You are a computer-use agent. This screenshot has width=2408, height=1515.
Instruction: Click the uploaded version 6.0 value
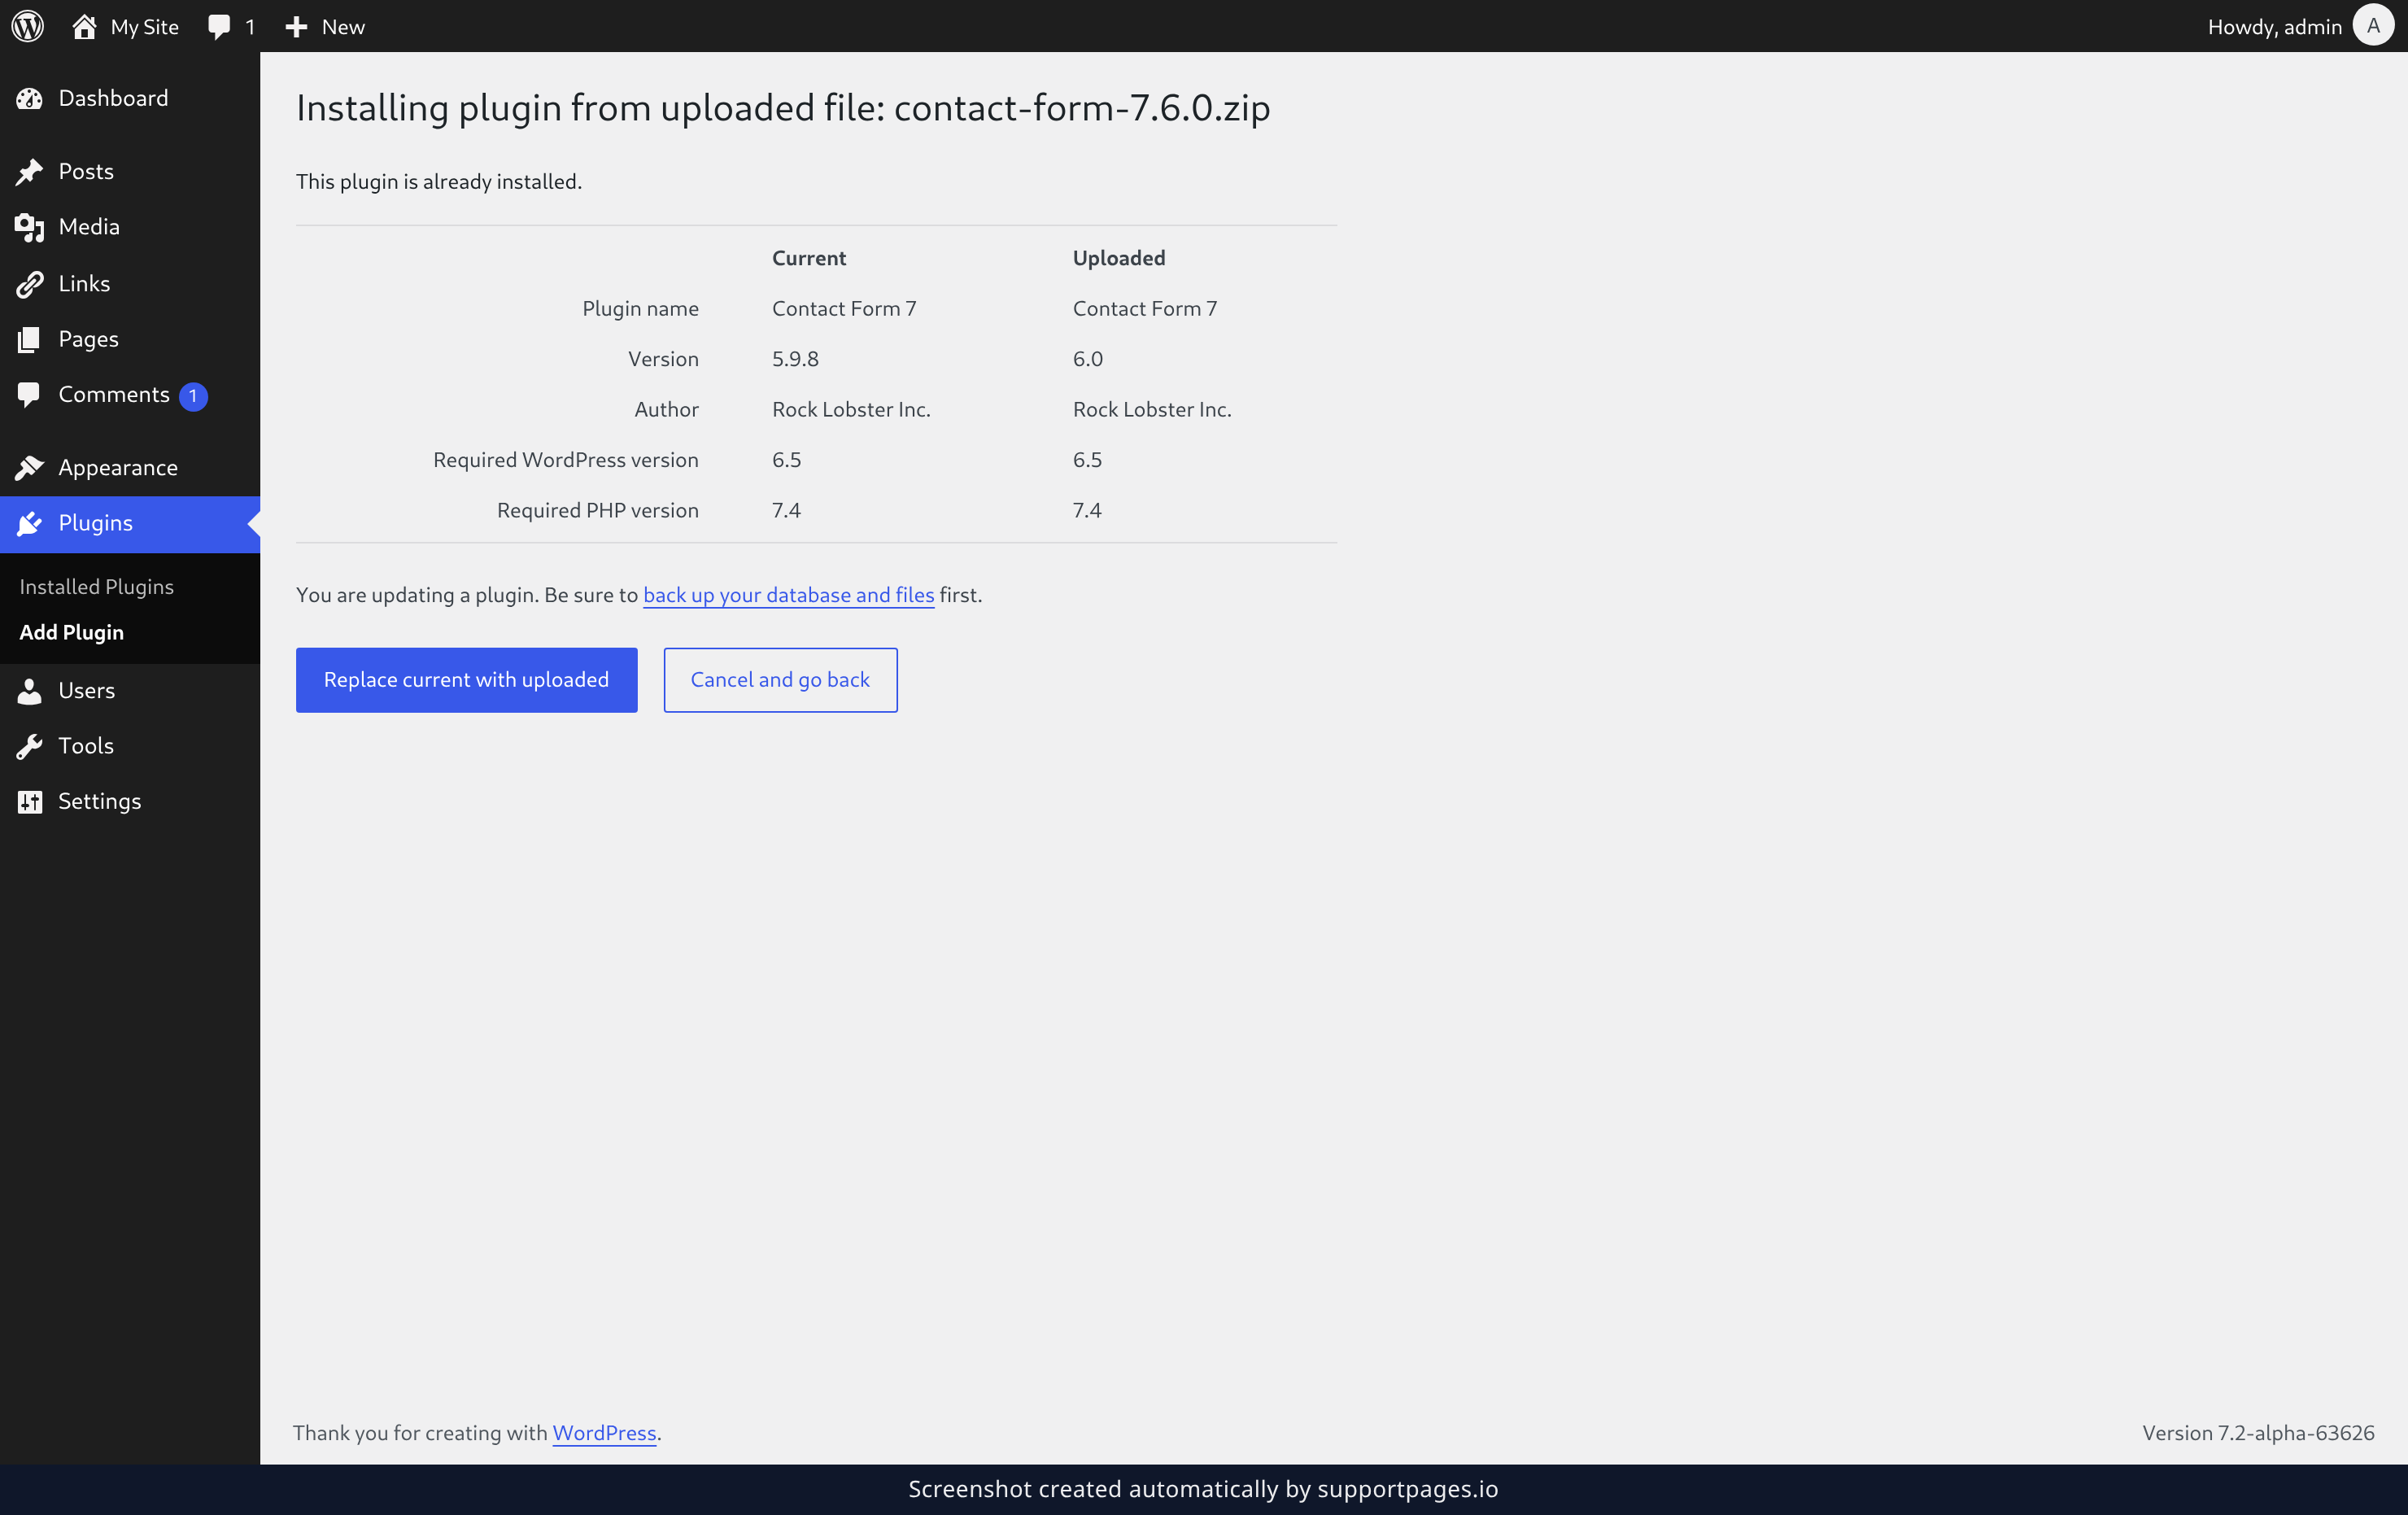(1088, 359)
